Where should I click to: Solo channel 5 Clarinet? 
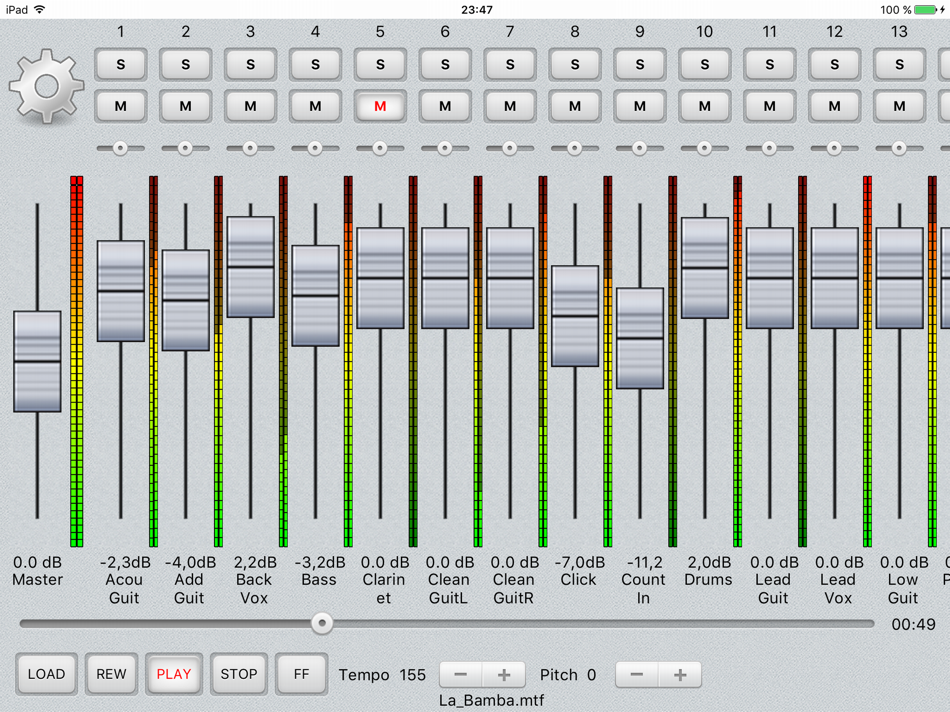tap(380, 64)
